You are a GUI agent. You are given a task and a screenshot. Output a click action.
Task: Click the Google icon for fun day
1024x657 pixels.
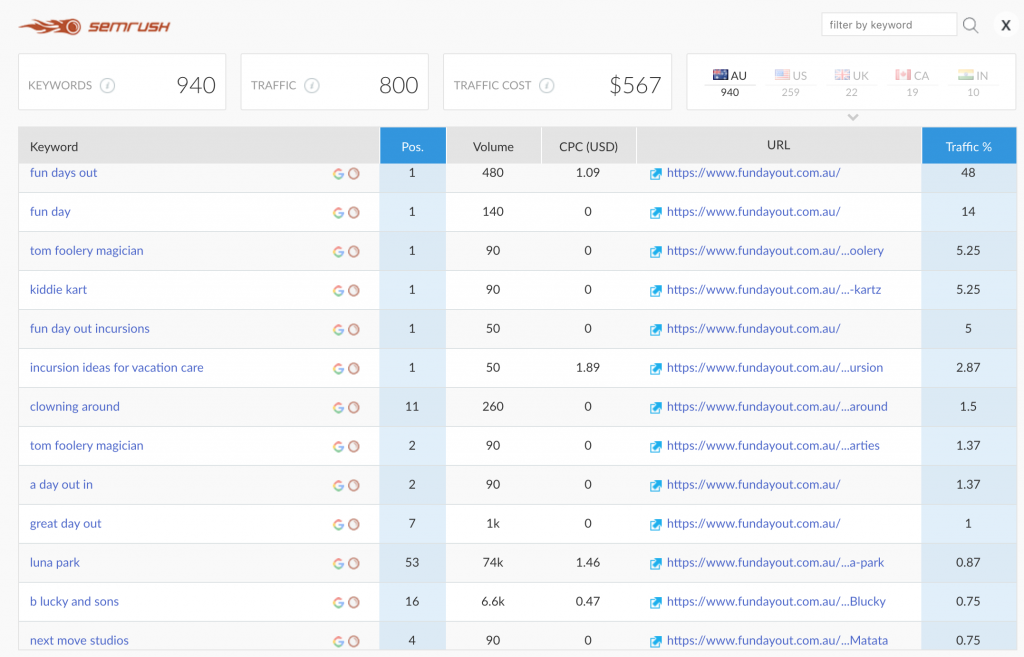338,213
